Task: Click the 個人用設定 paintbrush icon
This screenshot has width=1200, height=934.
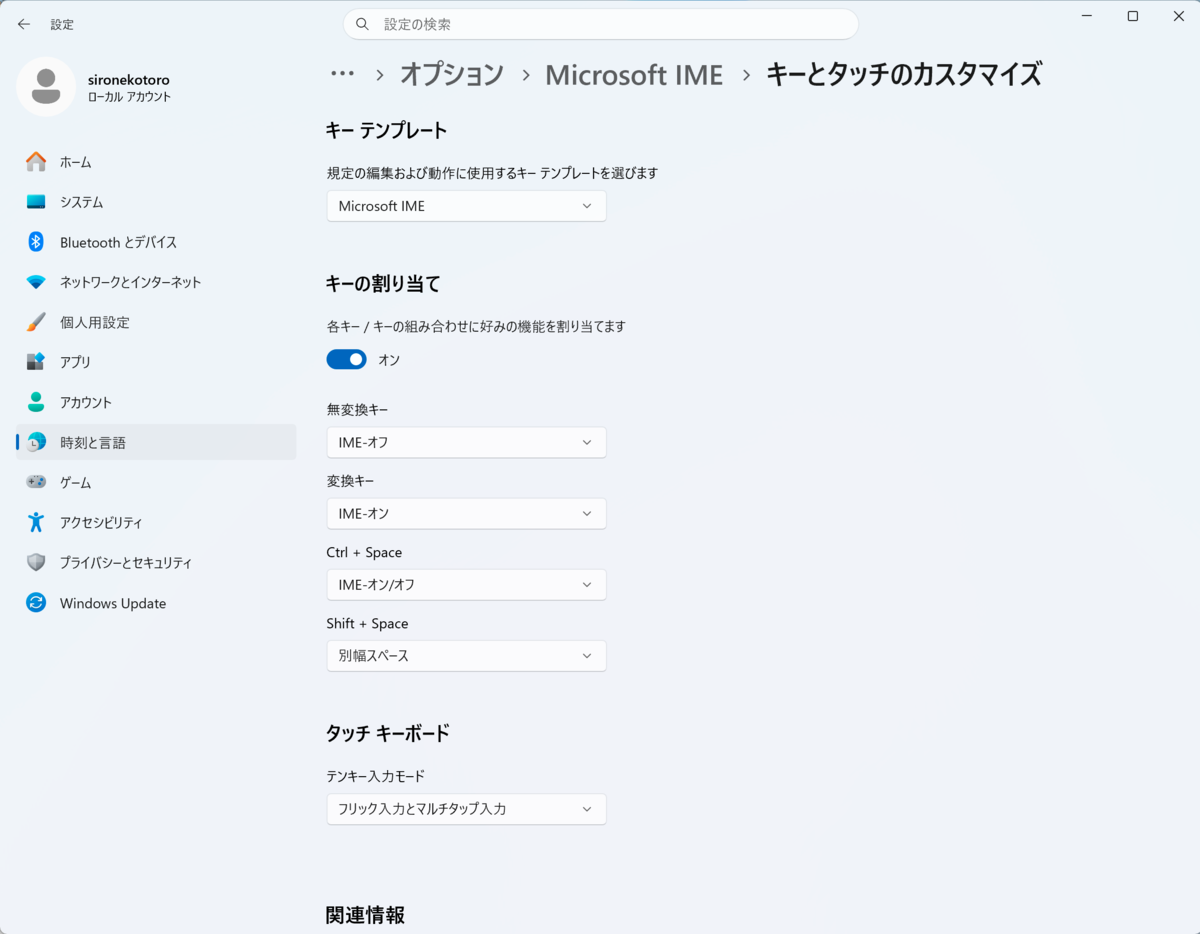Action: (x=36, y=322)
